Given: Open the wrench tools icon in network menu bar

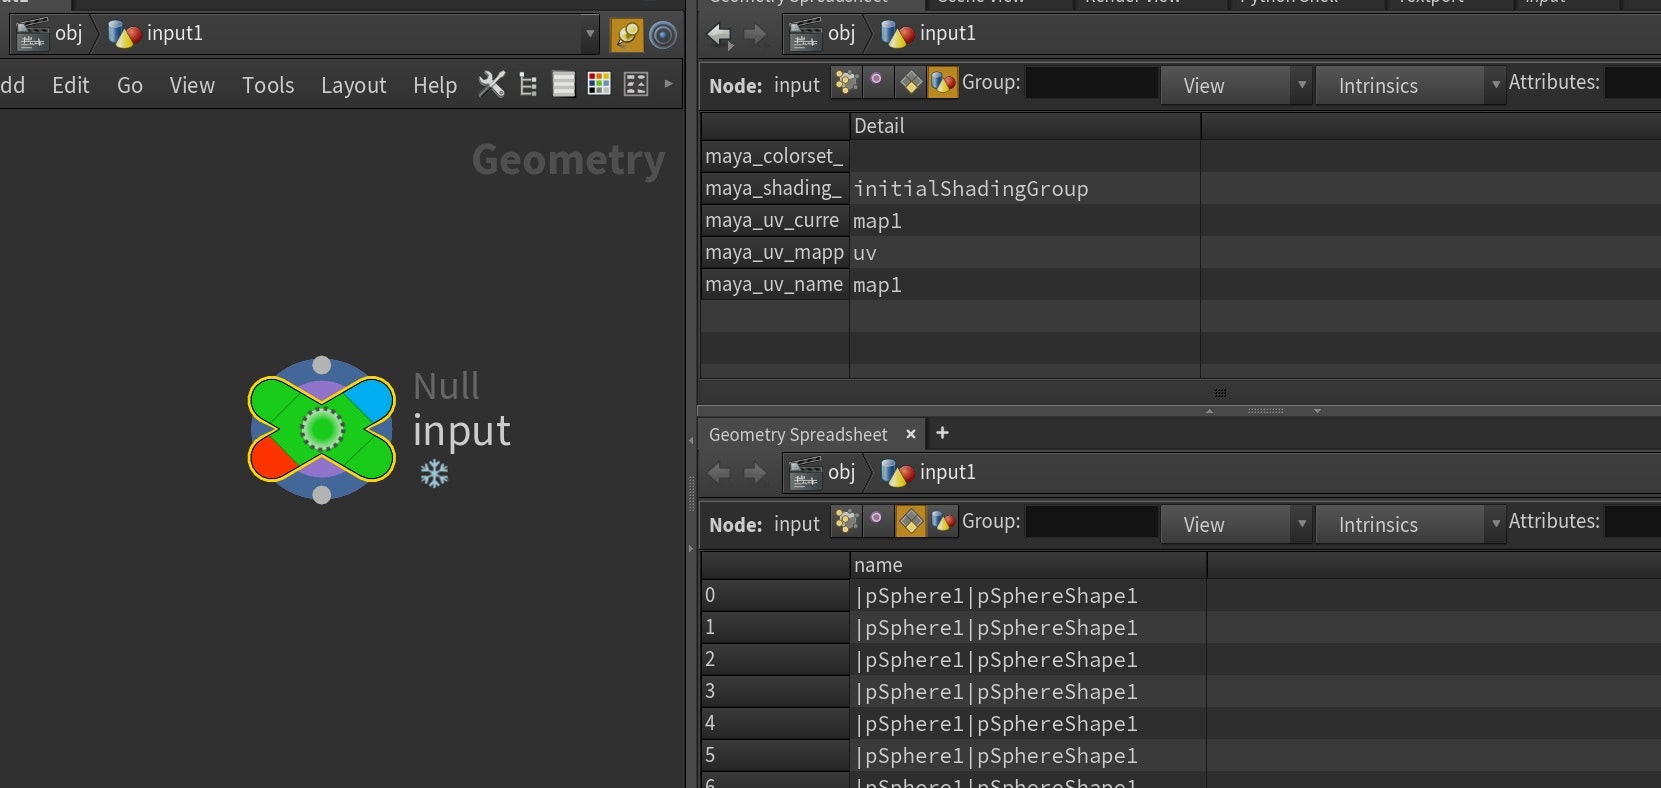Looking at the screenshot, I should click(x=491, y=85).
